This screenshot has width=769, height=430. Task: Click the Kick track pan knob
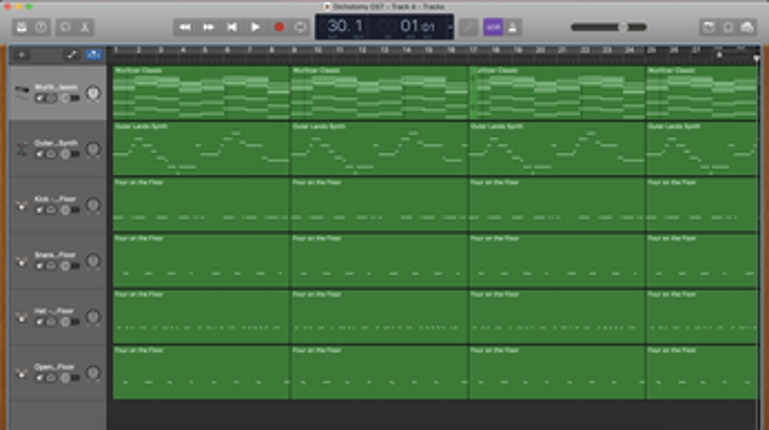pos(93,205)
